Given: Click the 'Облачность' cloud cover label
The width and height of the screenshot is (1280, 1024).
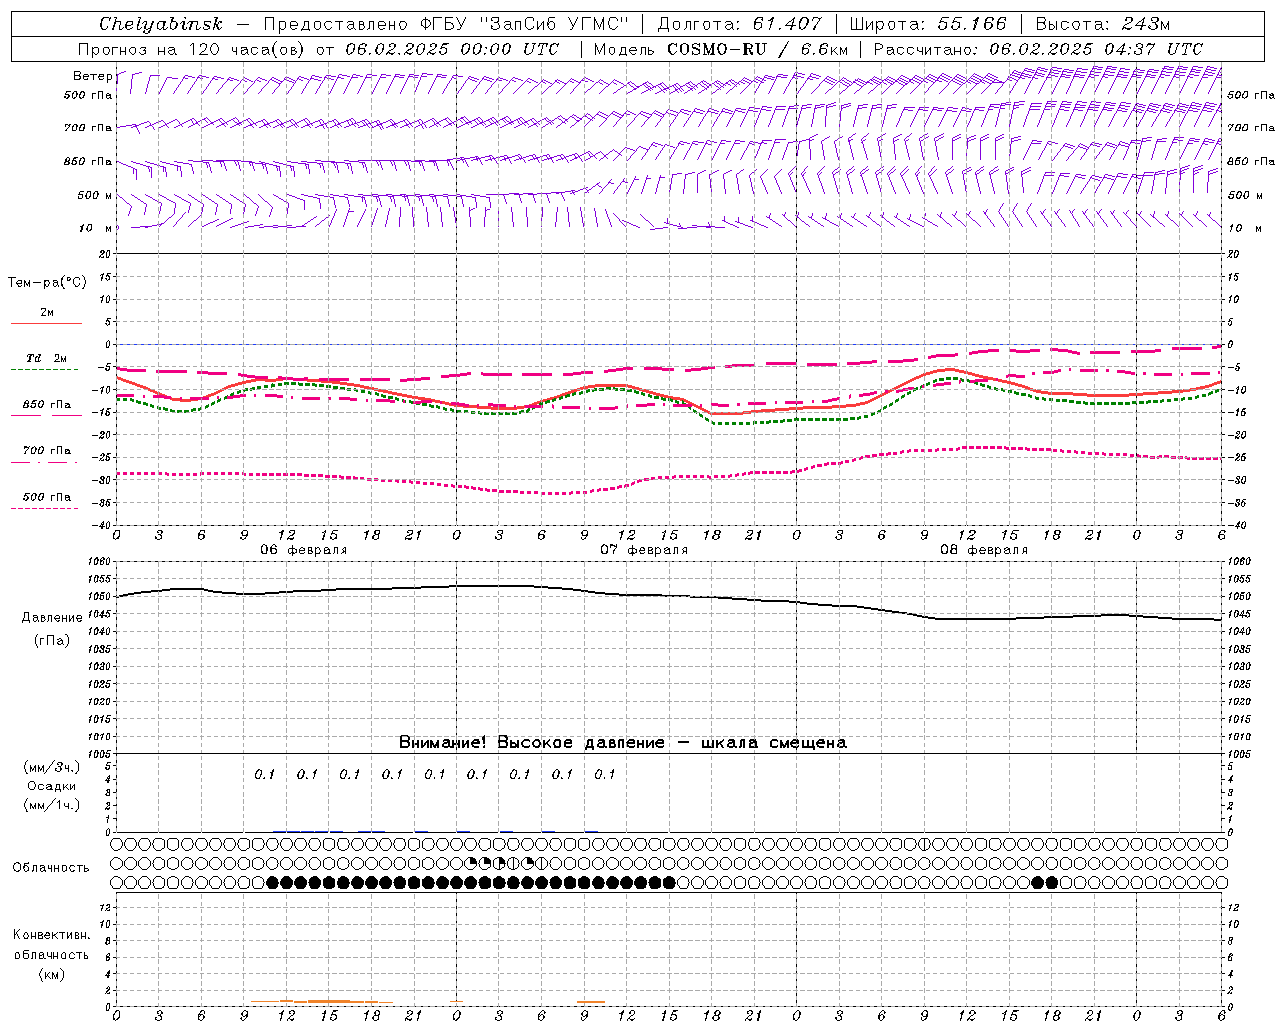Looking at the screenshot, I should pyautogui.click(x=51, y=868).
